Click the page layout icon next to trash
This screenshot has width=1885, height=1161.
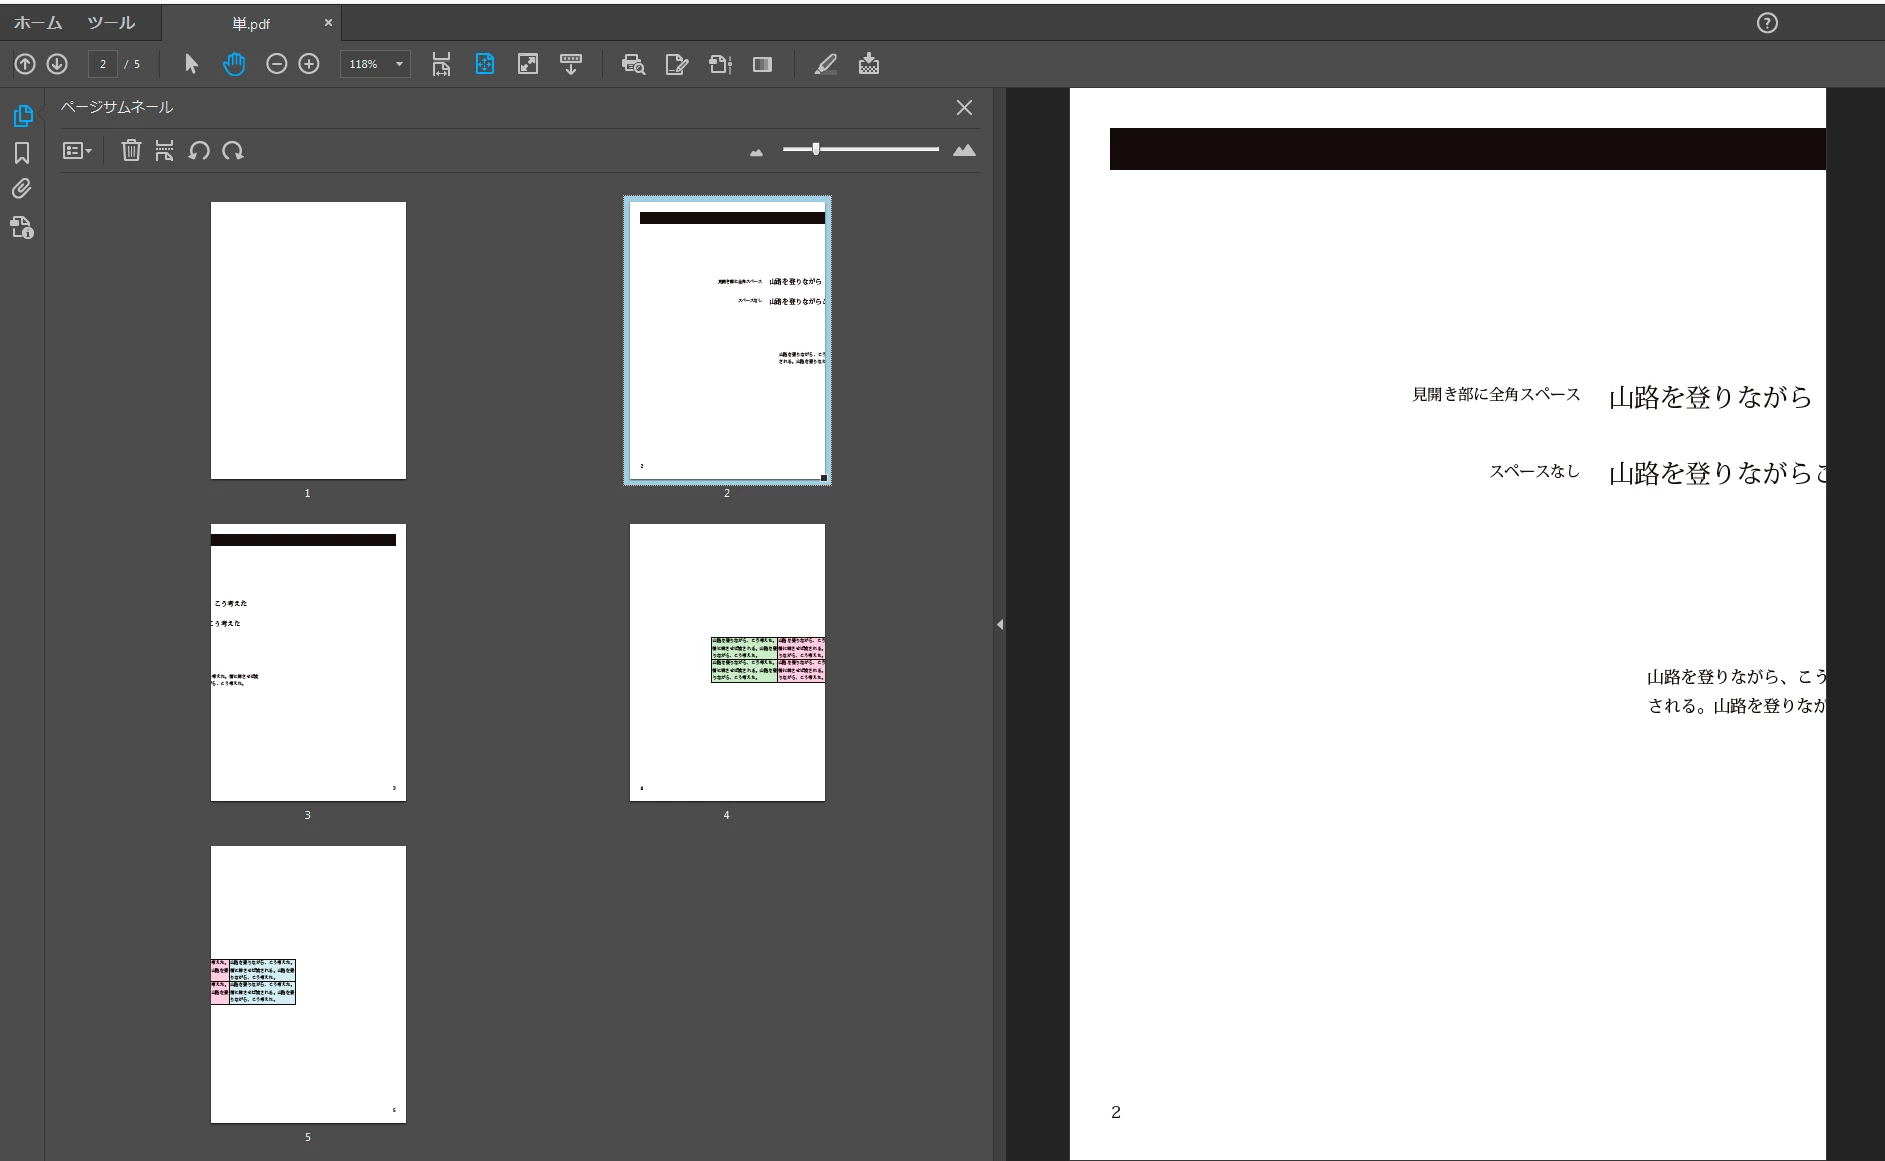165,151
